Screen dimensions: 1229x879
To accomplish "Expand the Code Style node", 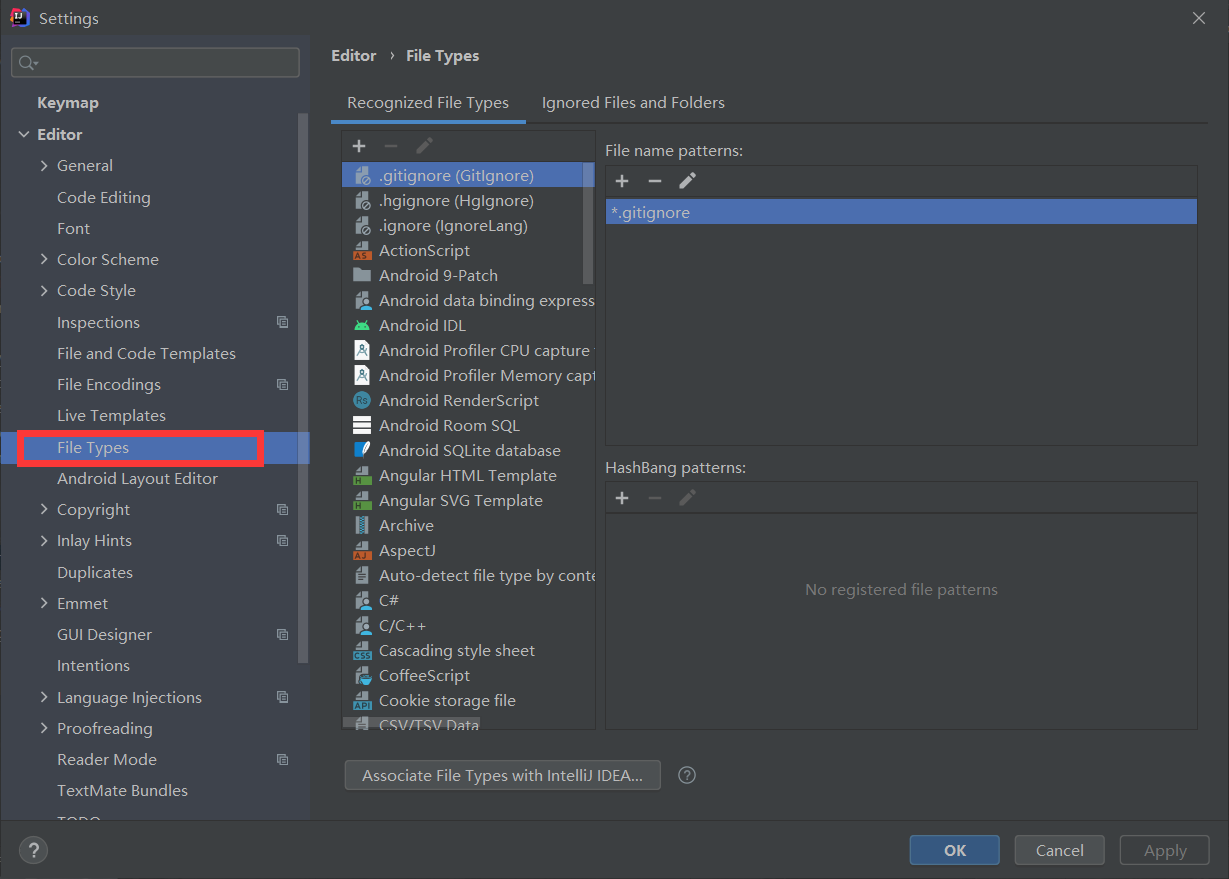I will click(44, 291).
